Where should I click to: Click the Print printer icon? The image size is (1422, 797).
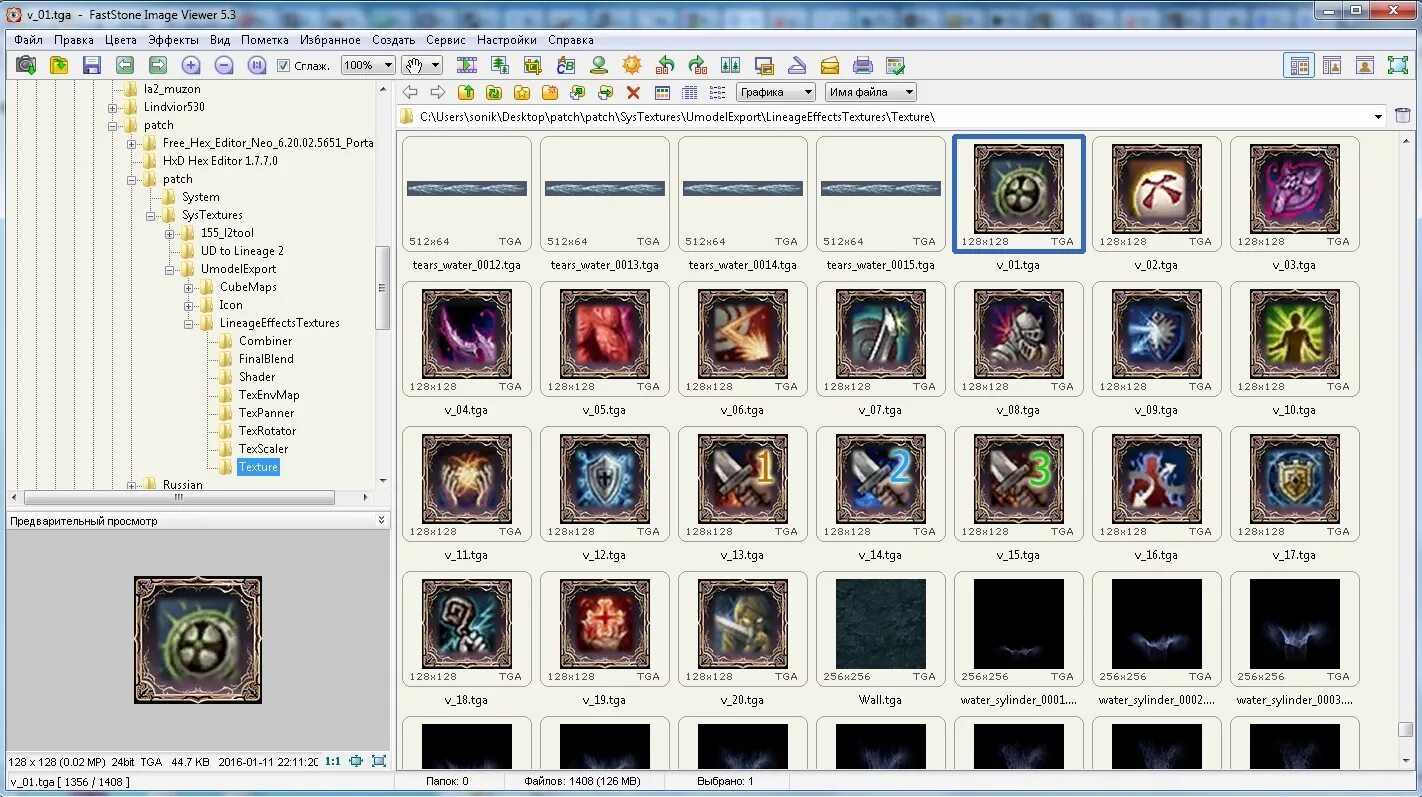pos(863,65)
